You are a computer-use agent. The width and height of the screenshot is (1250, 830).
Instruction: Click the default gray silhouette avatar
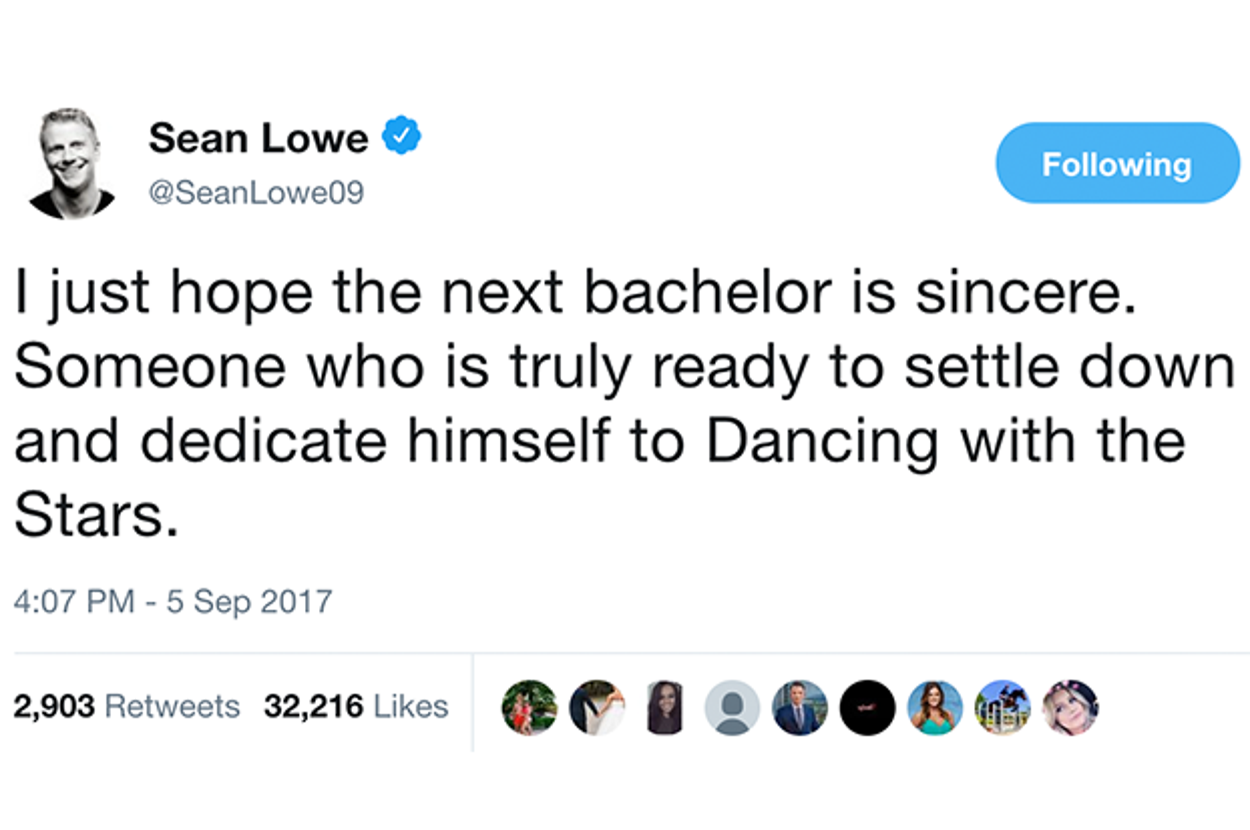pos(732,708)
